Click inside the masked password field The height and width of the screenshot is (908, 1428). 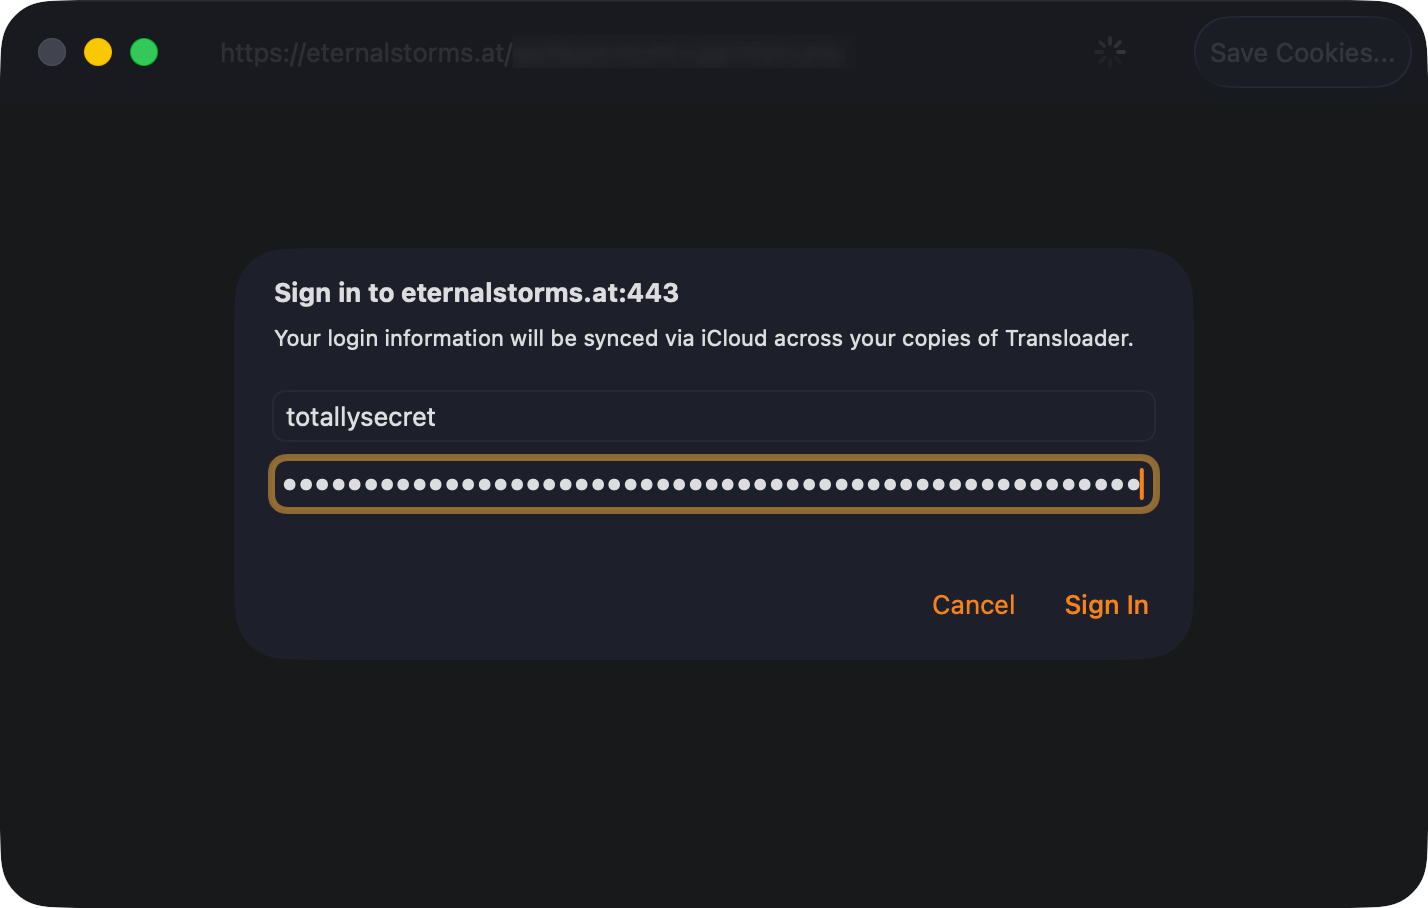point(712,485)
